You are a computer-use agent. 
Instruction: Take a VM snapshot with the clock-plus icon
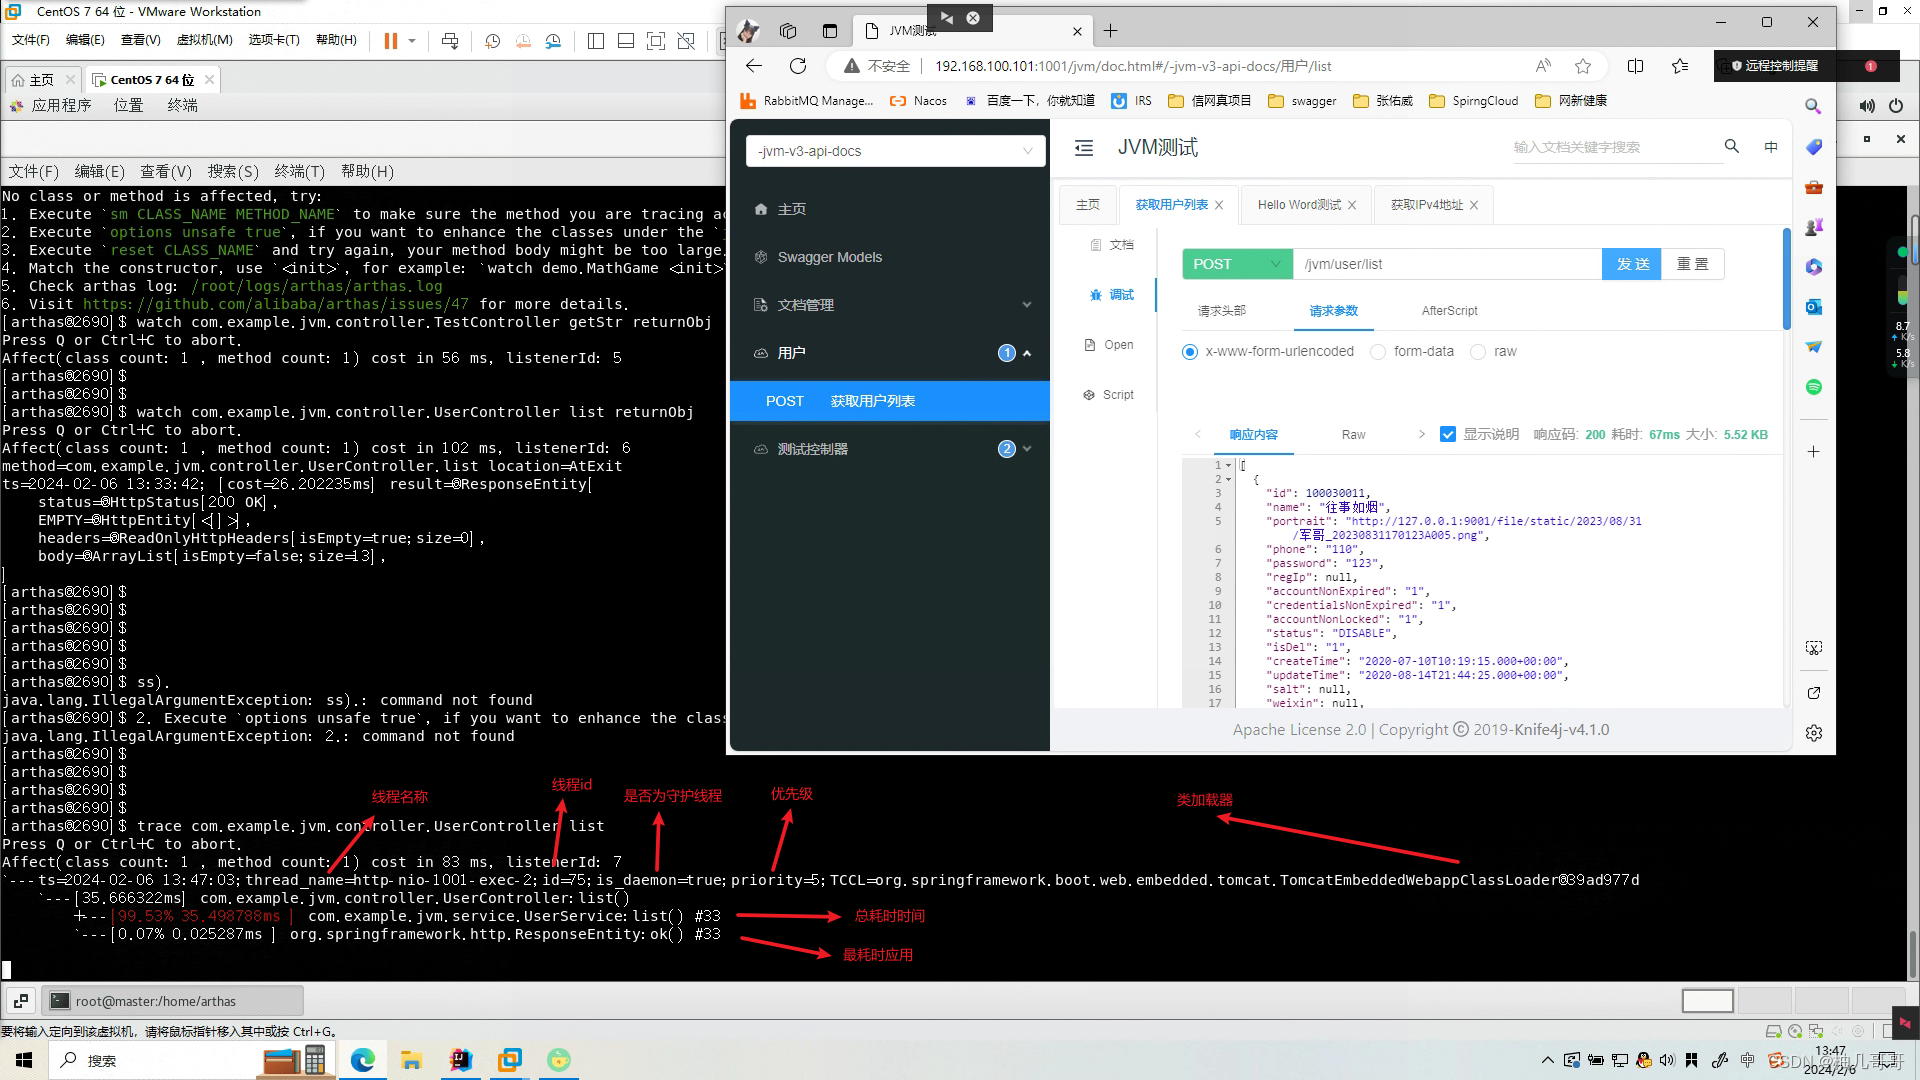[x=492, y=41]
